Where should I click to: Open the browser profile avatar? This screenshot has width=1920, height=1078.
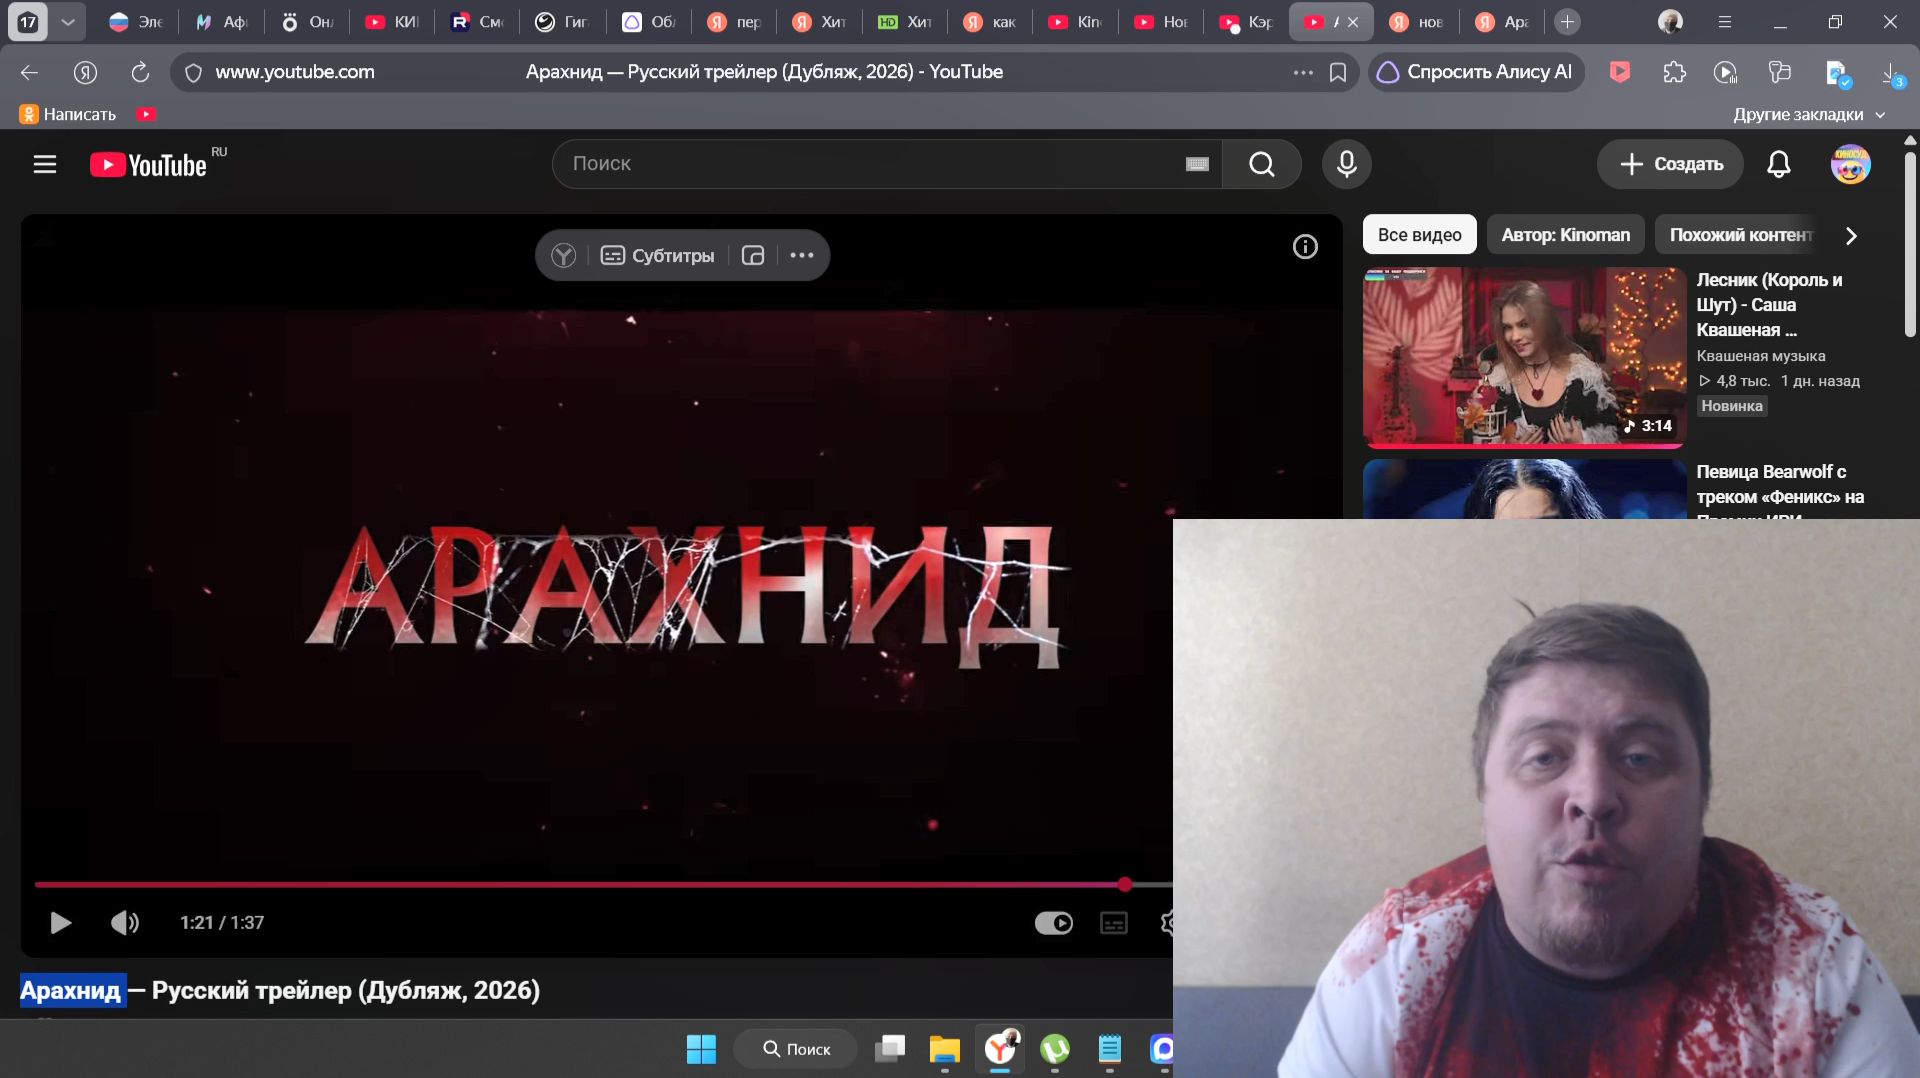(1670, 22)
